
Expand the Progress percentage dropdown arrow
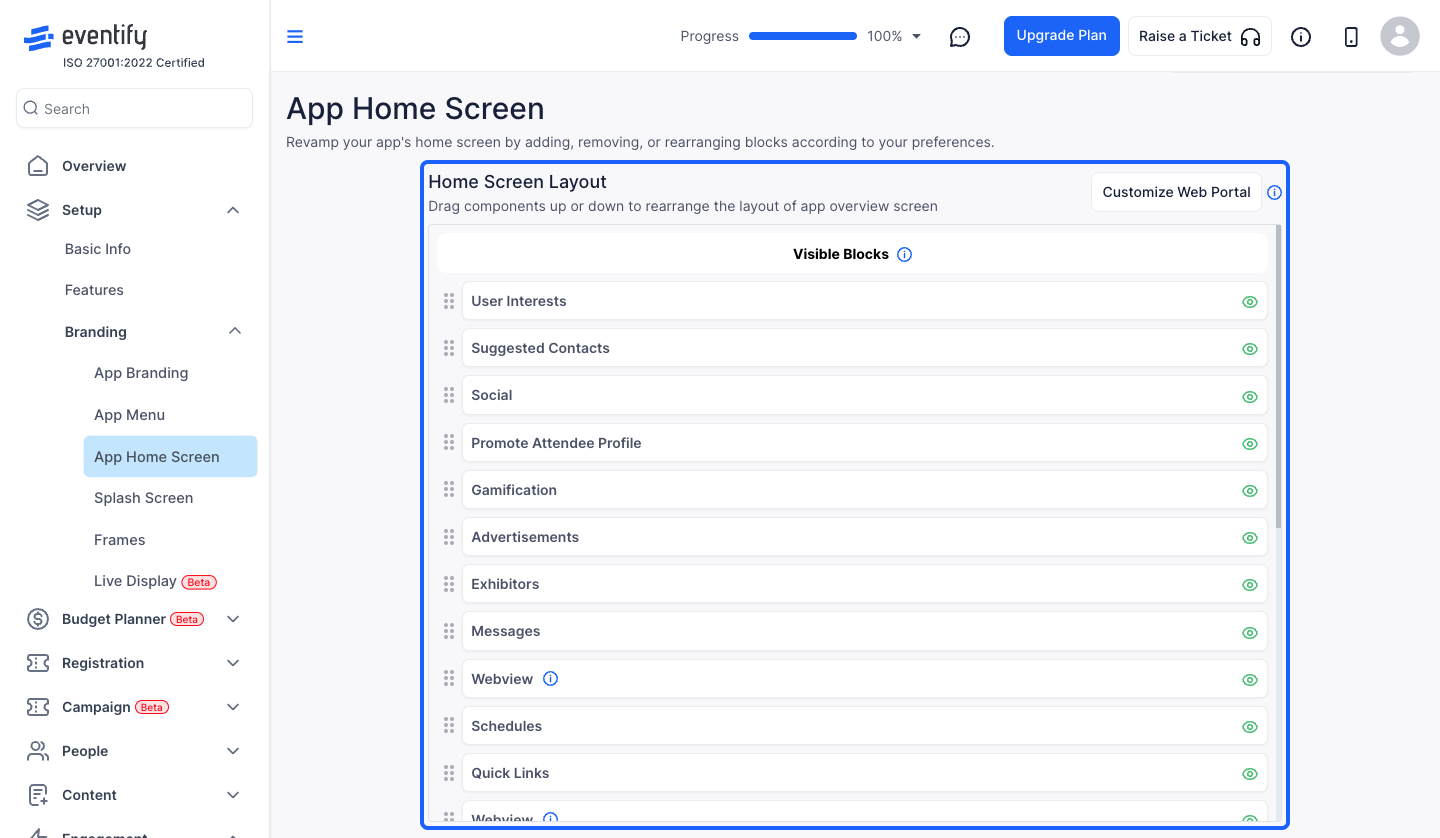click(x=917, y=37)
